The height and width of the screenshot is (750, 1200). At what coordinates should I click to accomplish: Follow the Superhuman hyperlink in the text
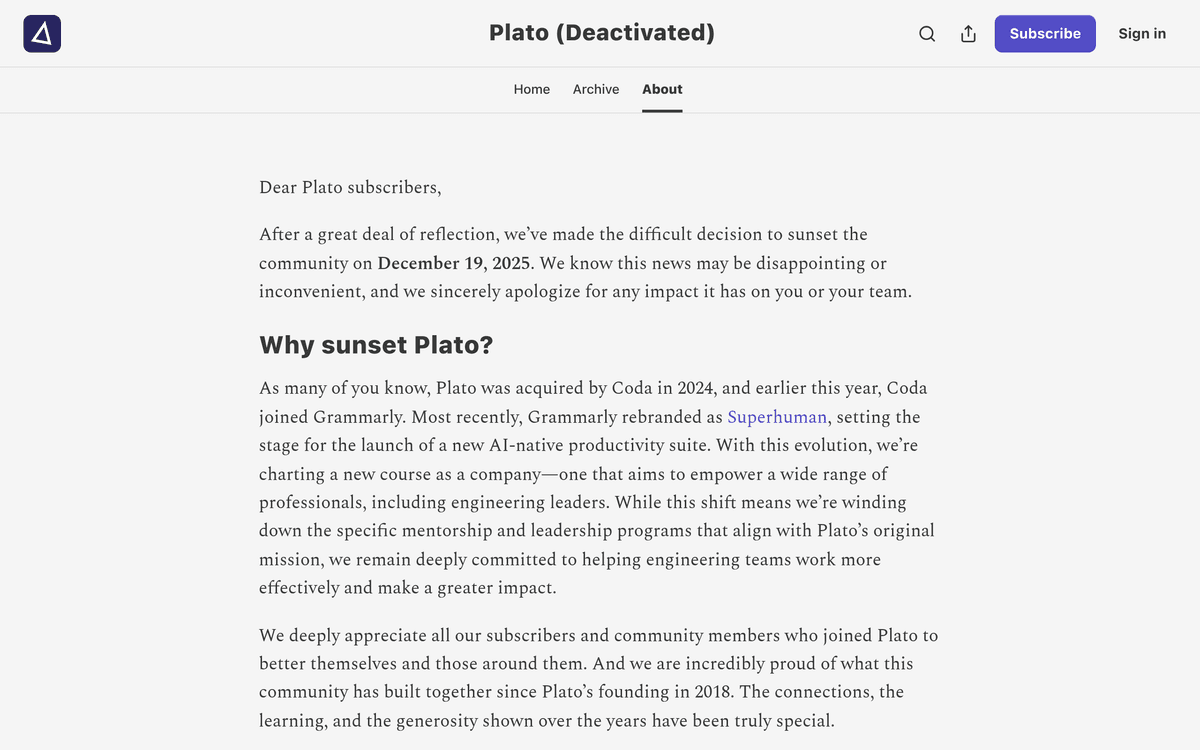(x=777, y=417)
